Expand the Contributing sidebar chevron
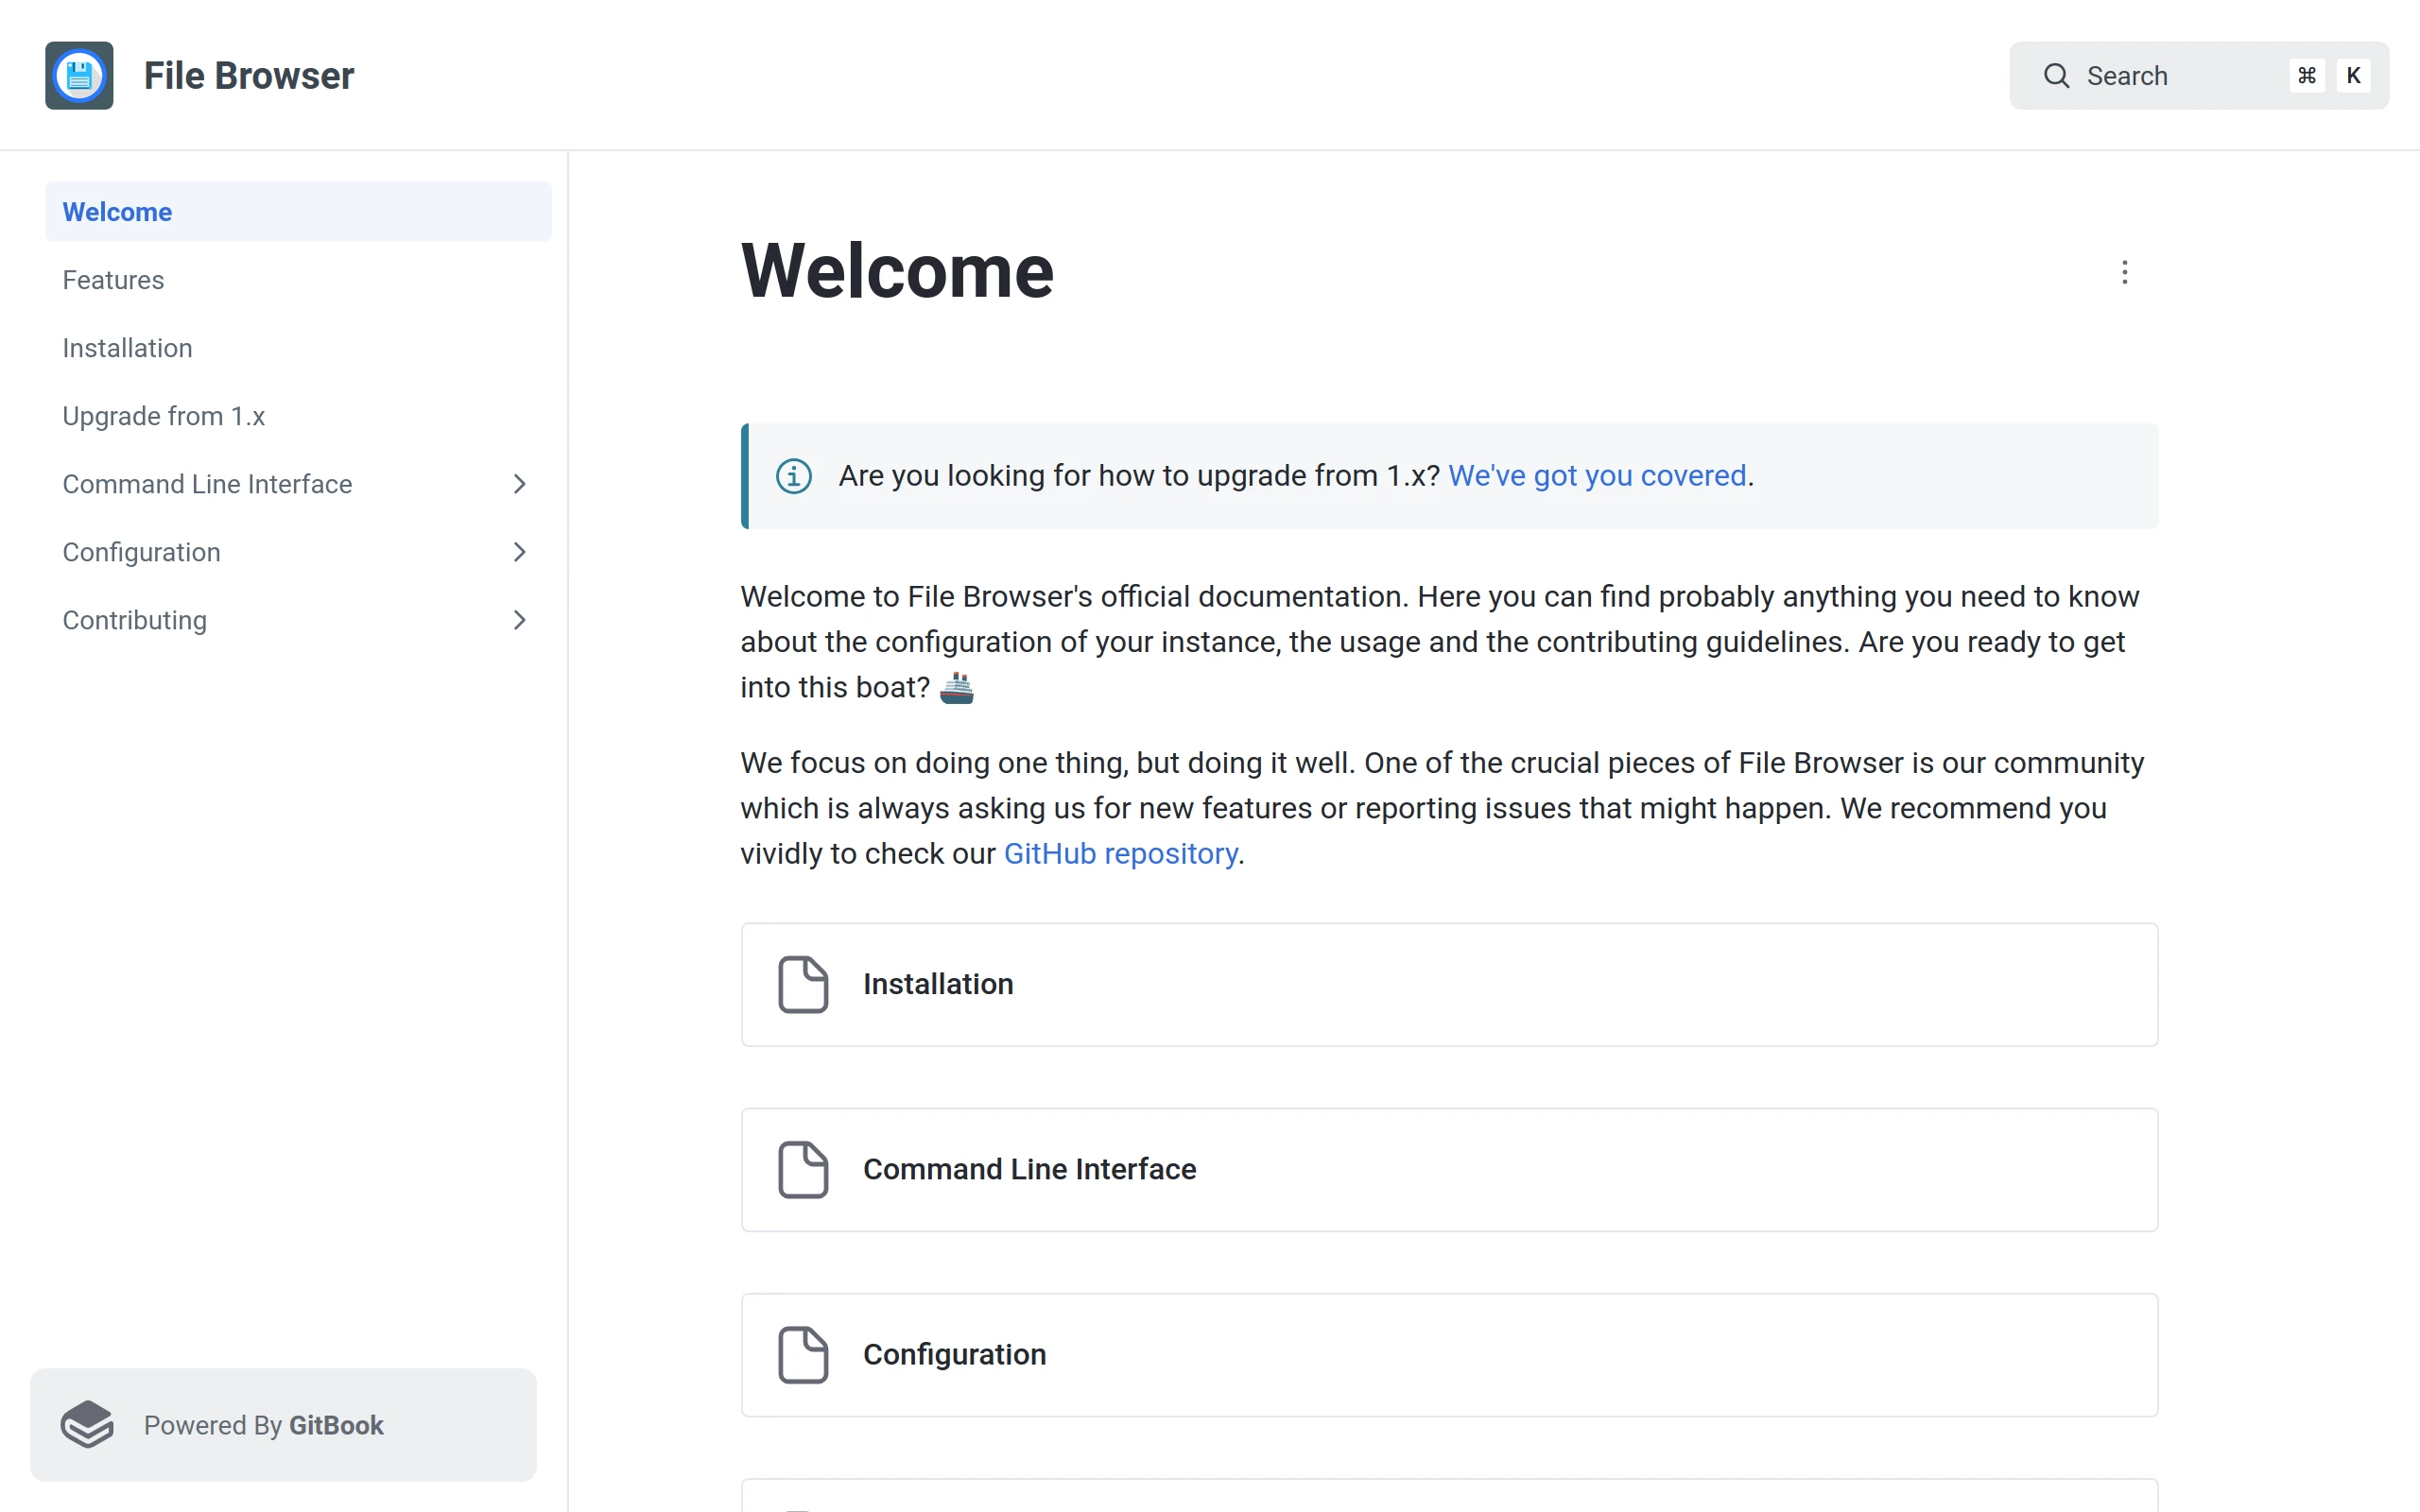The image size is (2420, 1512). coord(519,620)
